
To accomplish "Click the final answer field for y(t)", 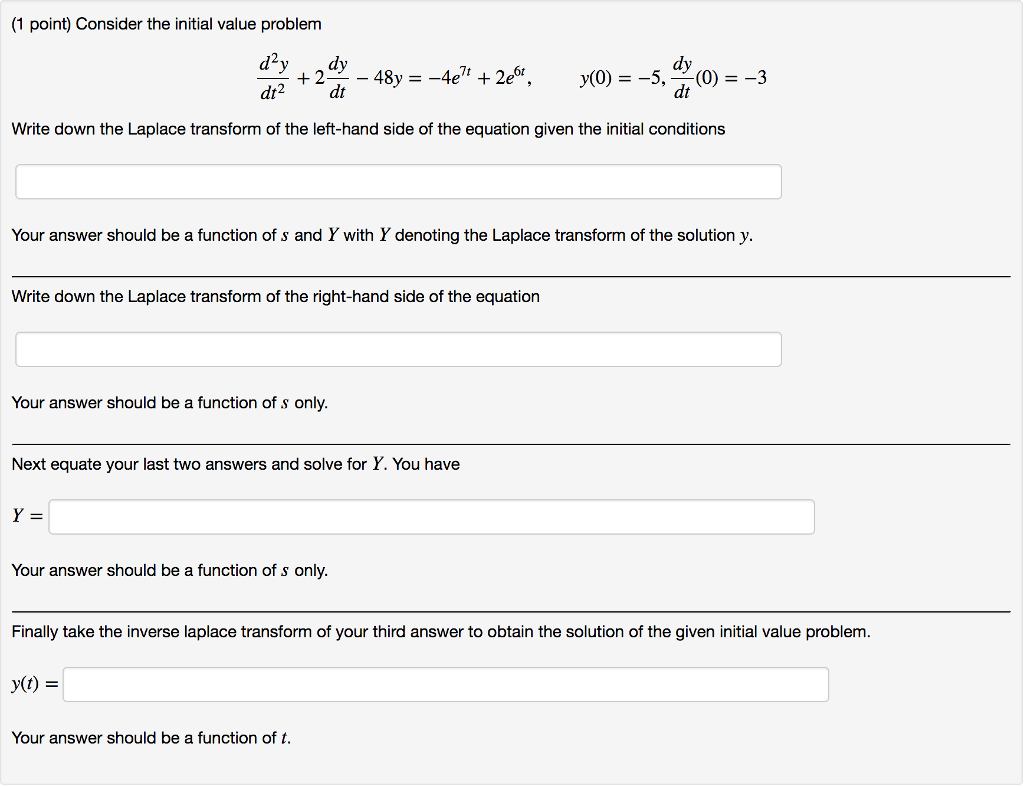I will pyautogui.click(x=445, y=684).
